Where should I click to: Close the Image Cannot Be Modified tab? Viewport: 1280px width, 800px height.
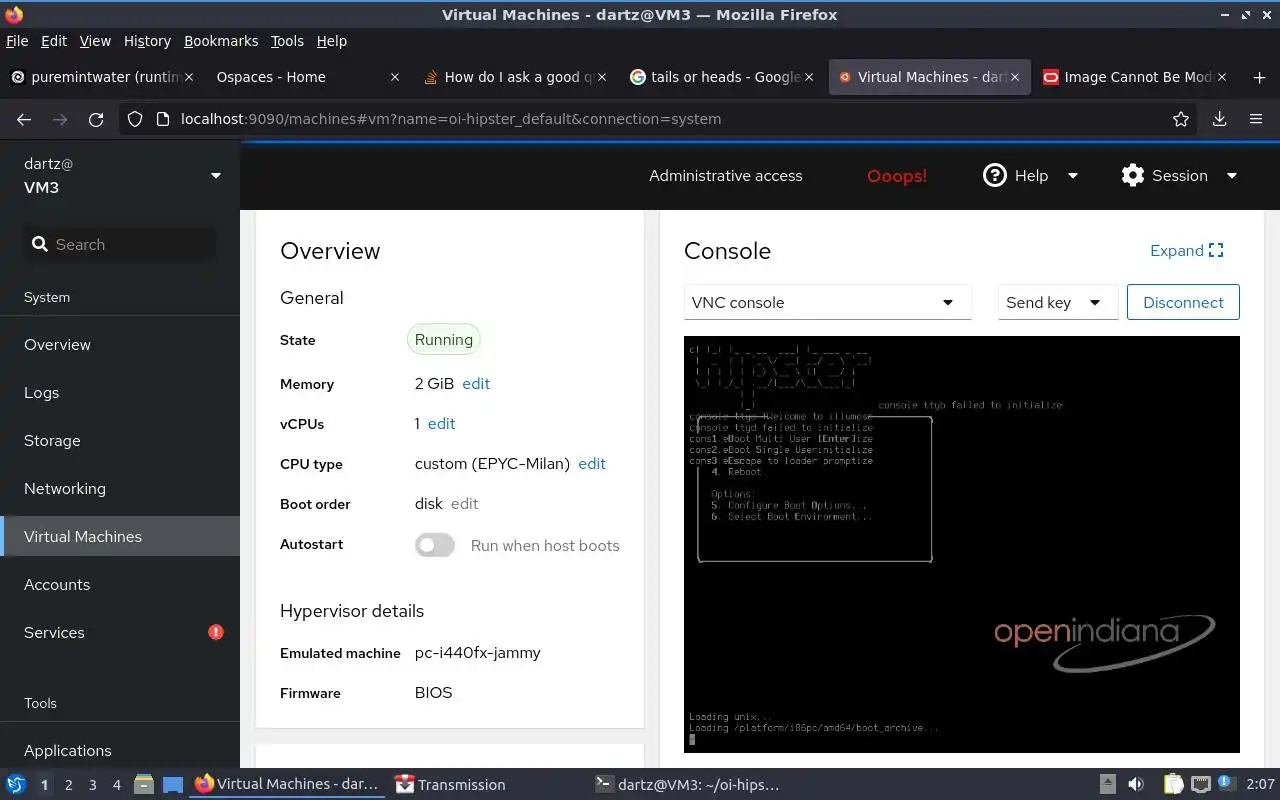[x=1222, y=77]
